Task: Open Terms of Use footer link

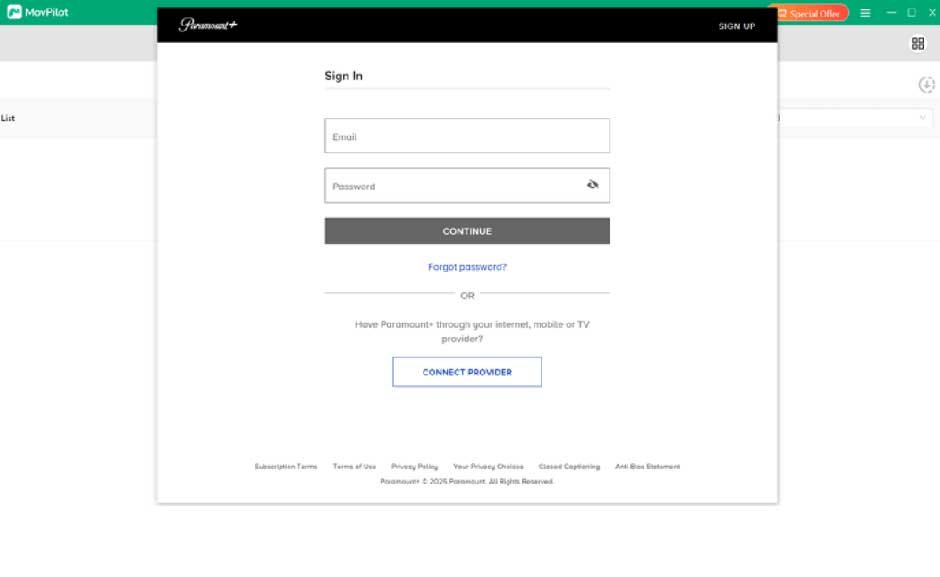Action: pos(354,466)
